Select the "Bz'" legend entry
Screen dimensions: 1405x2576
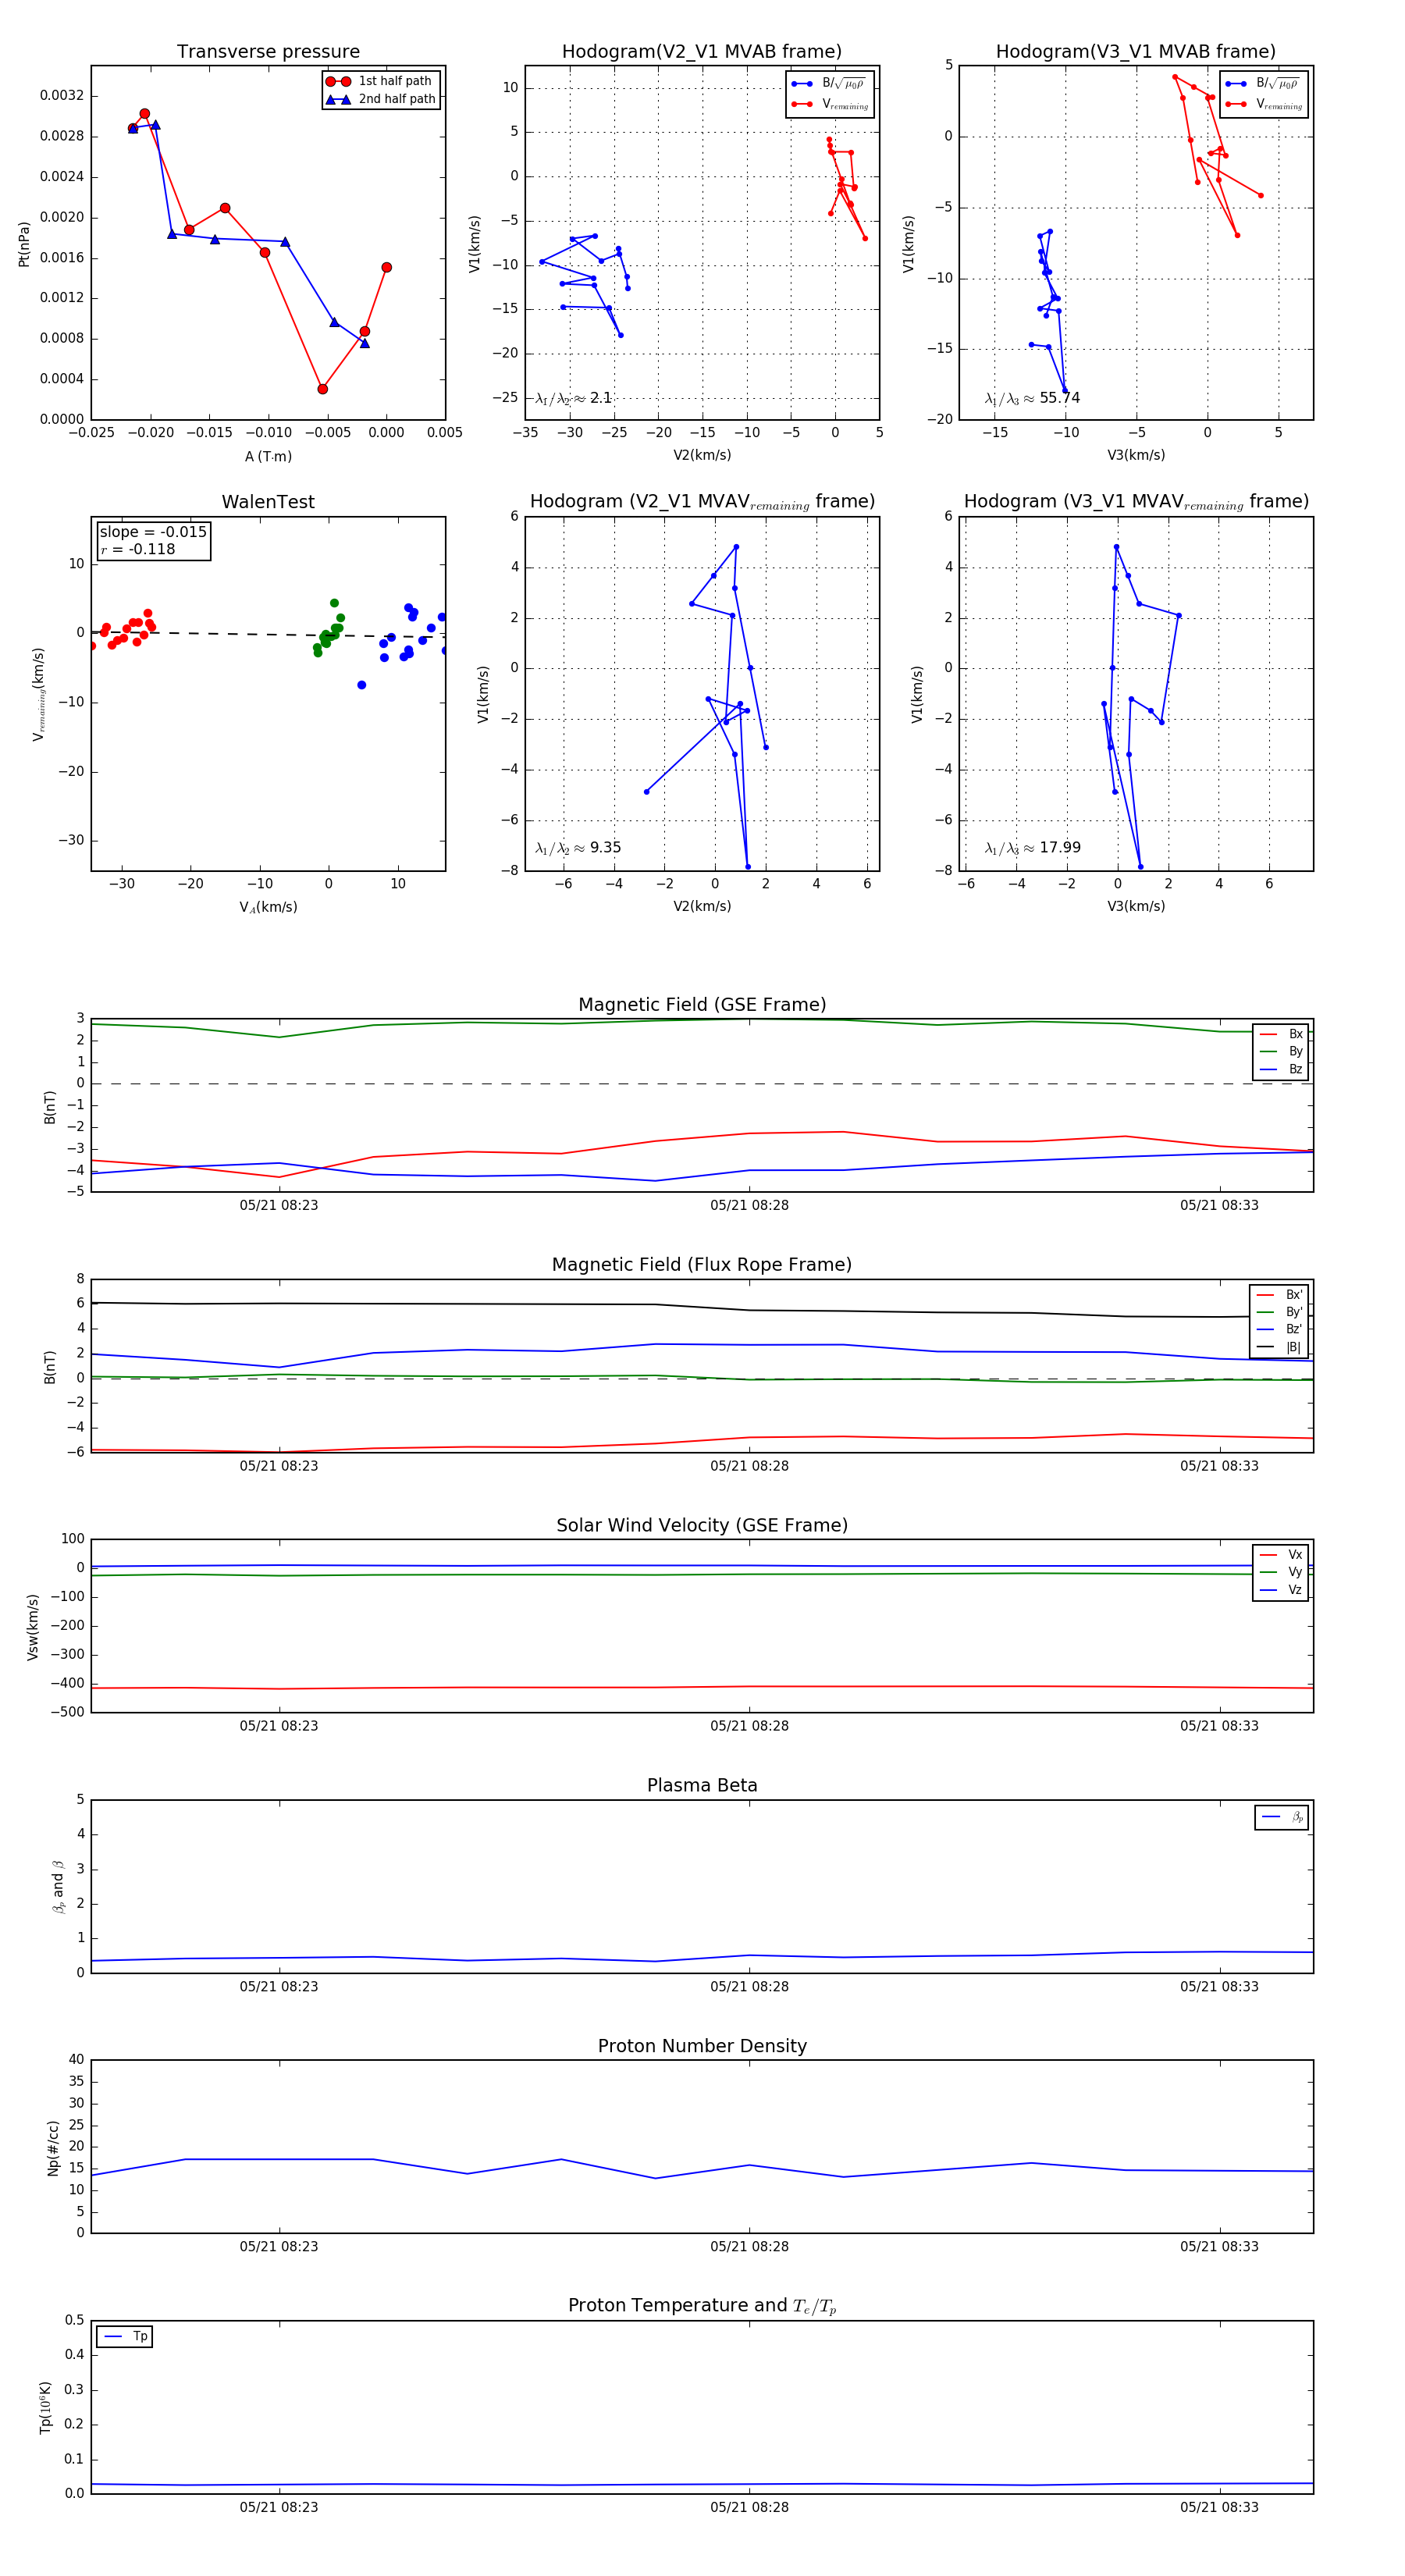[x=1279, y=1329]
